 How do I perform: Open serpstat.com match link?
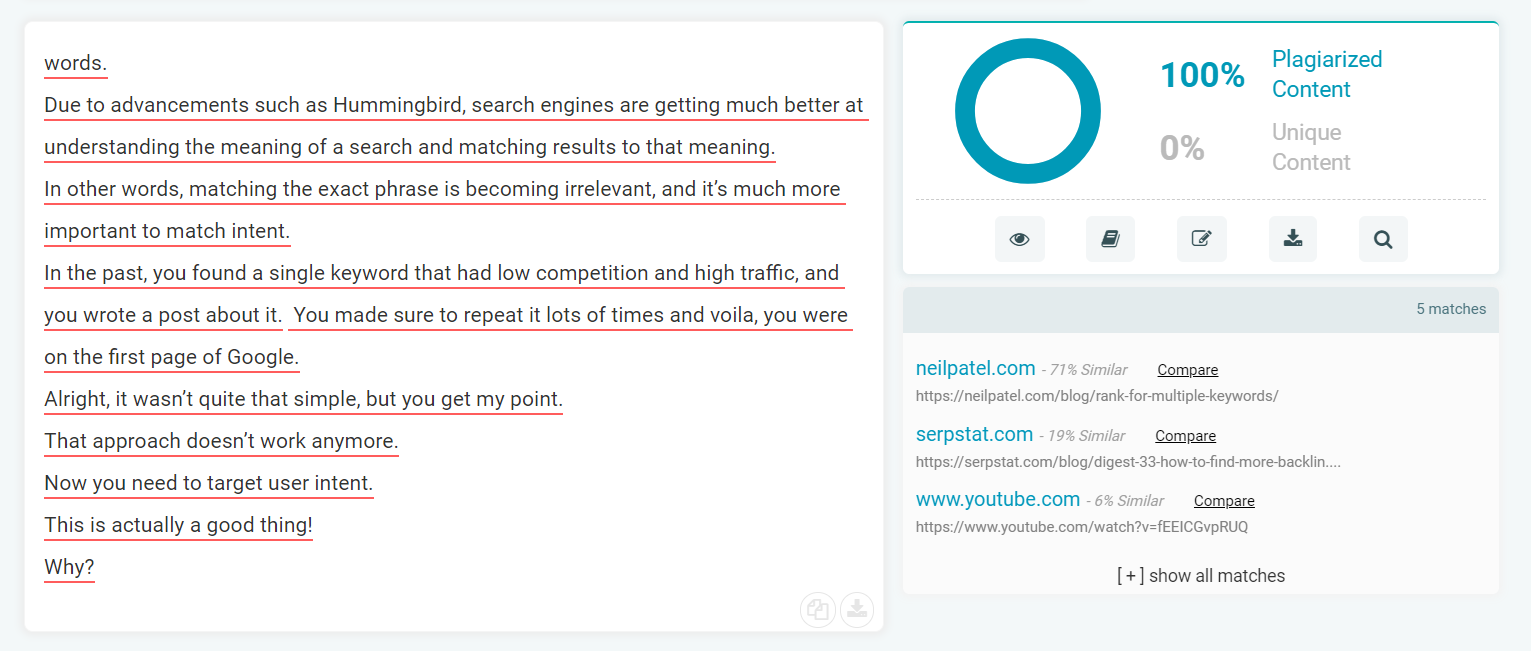(x=974, y=434)
